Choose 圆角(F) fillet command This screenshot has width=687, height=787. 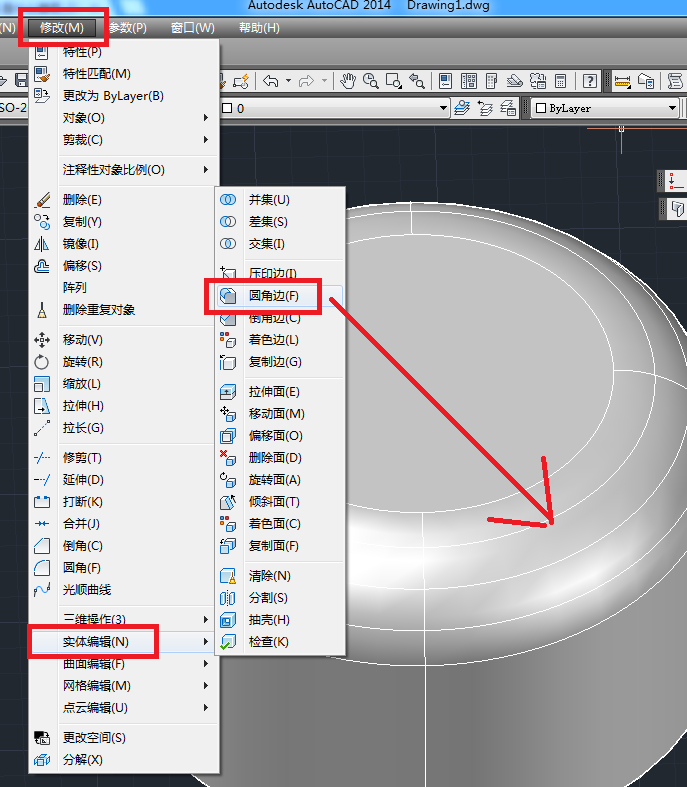(x=124, y=568)
